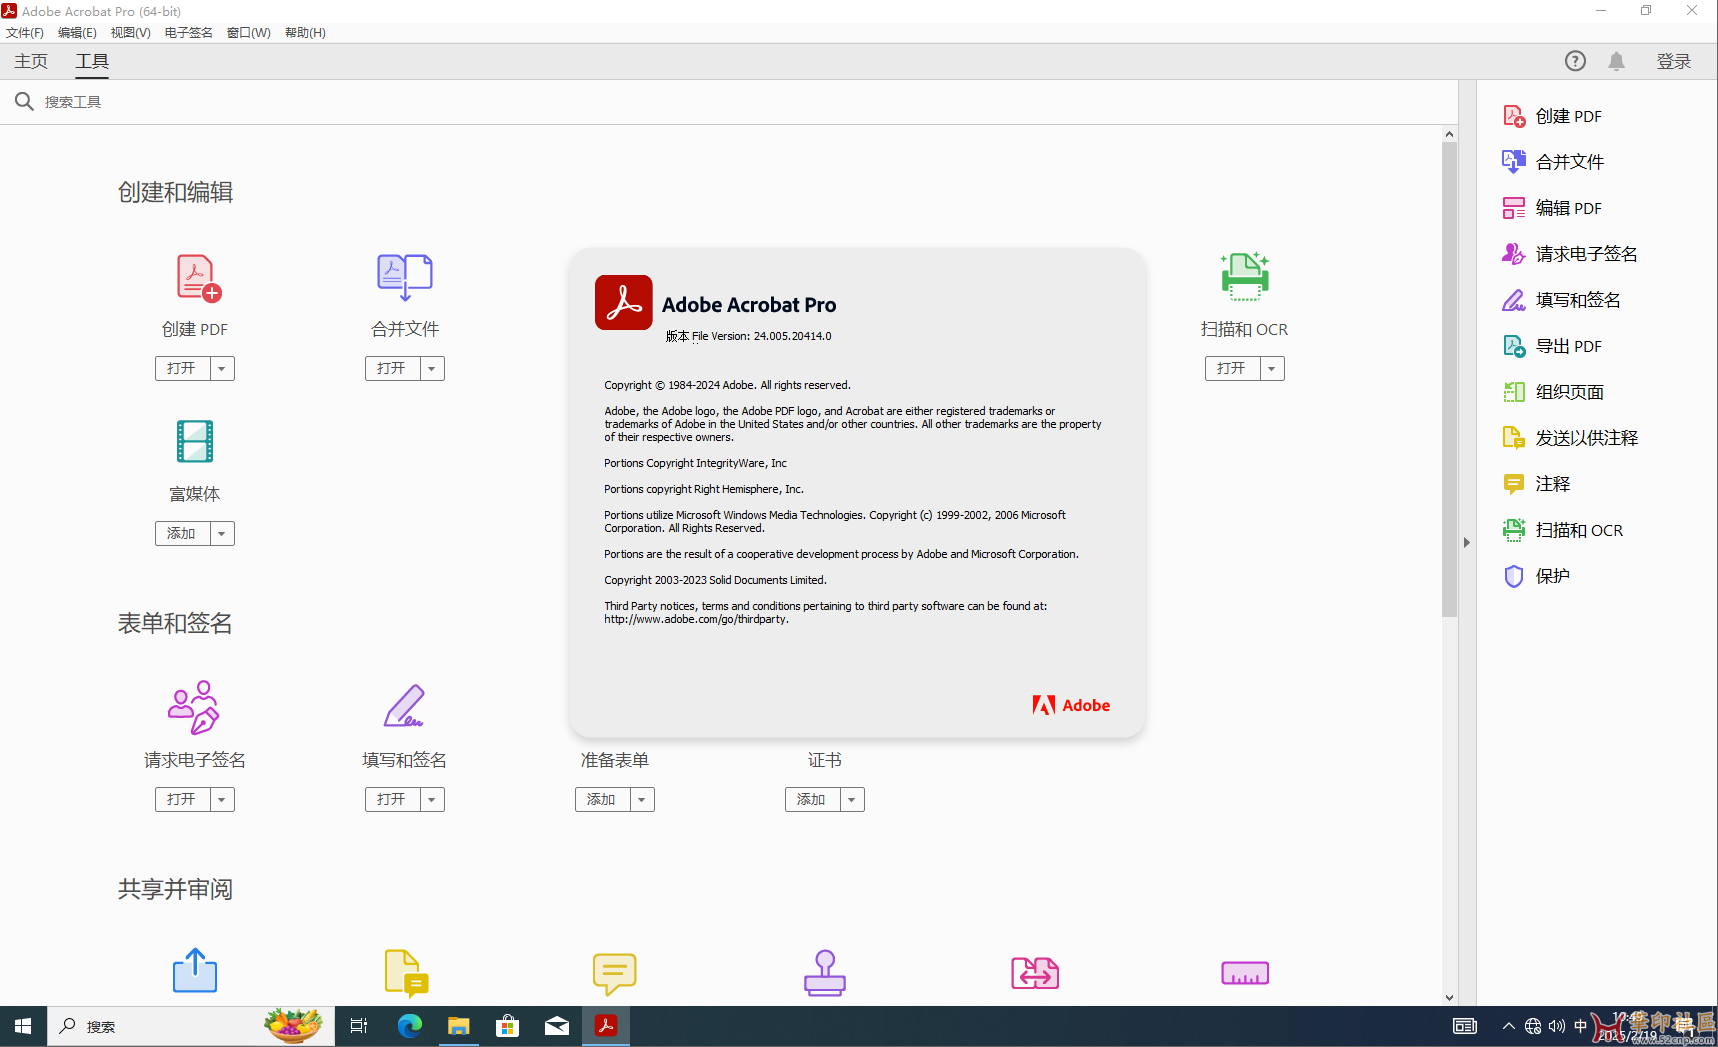Expand dropdown arrow next to 准备表单 添加
This screenshot has width=1718, height=1047.
coord(642,800)
